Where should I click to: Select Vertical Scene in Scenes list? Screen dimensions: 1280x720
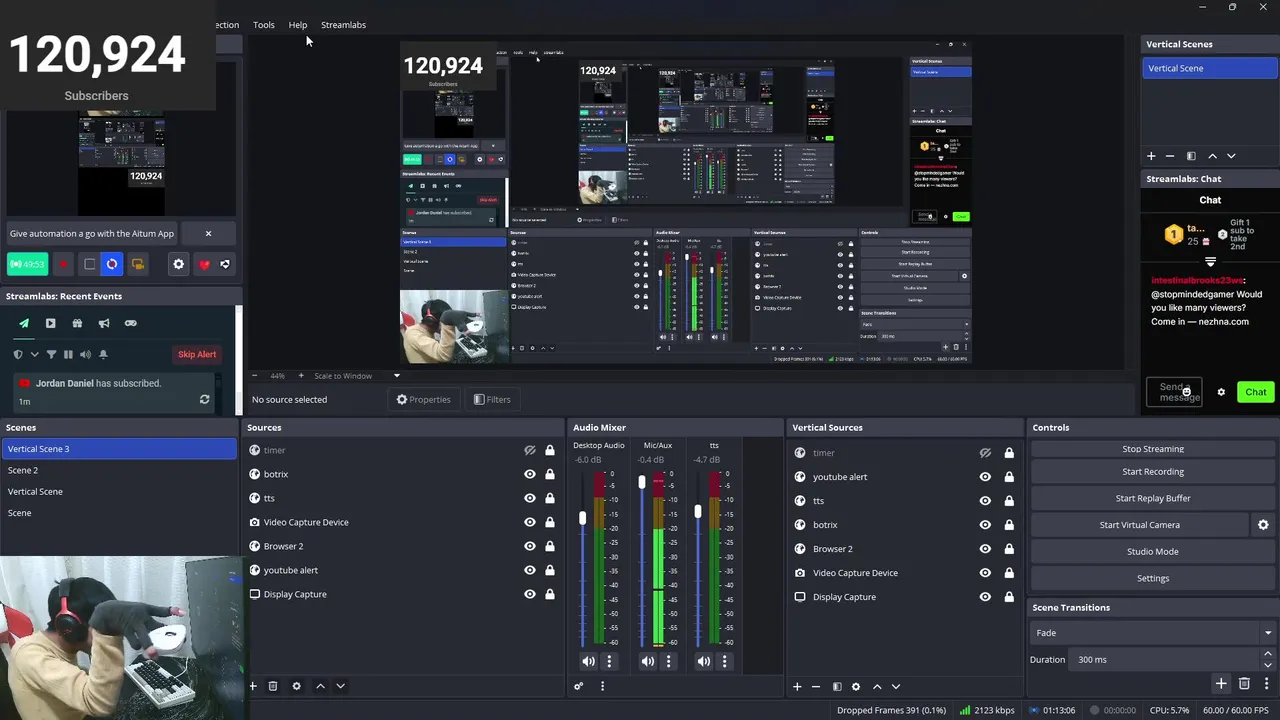tap(119, 491)
